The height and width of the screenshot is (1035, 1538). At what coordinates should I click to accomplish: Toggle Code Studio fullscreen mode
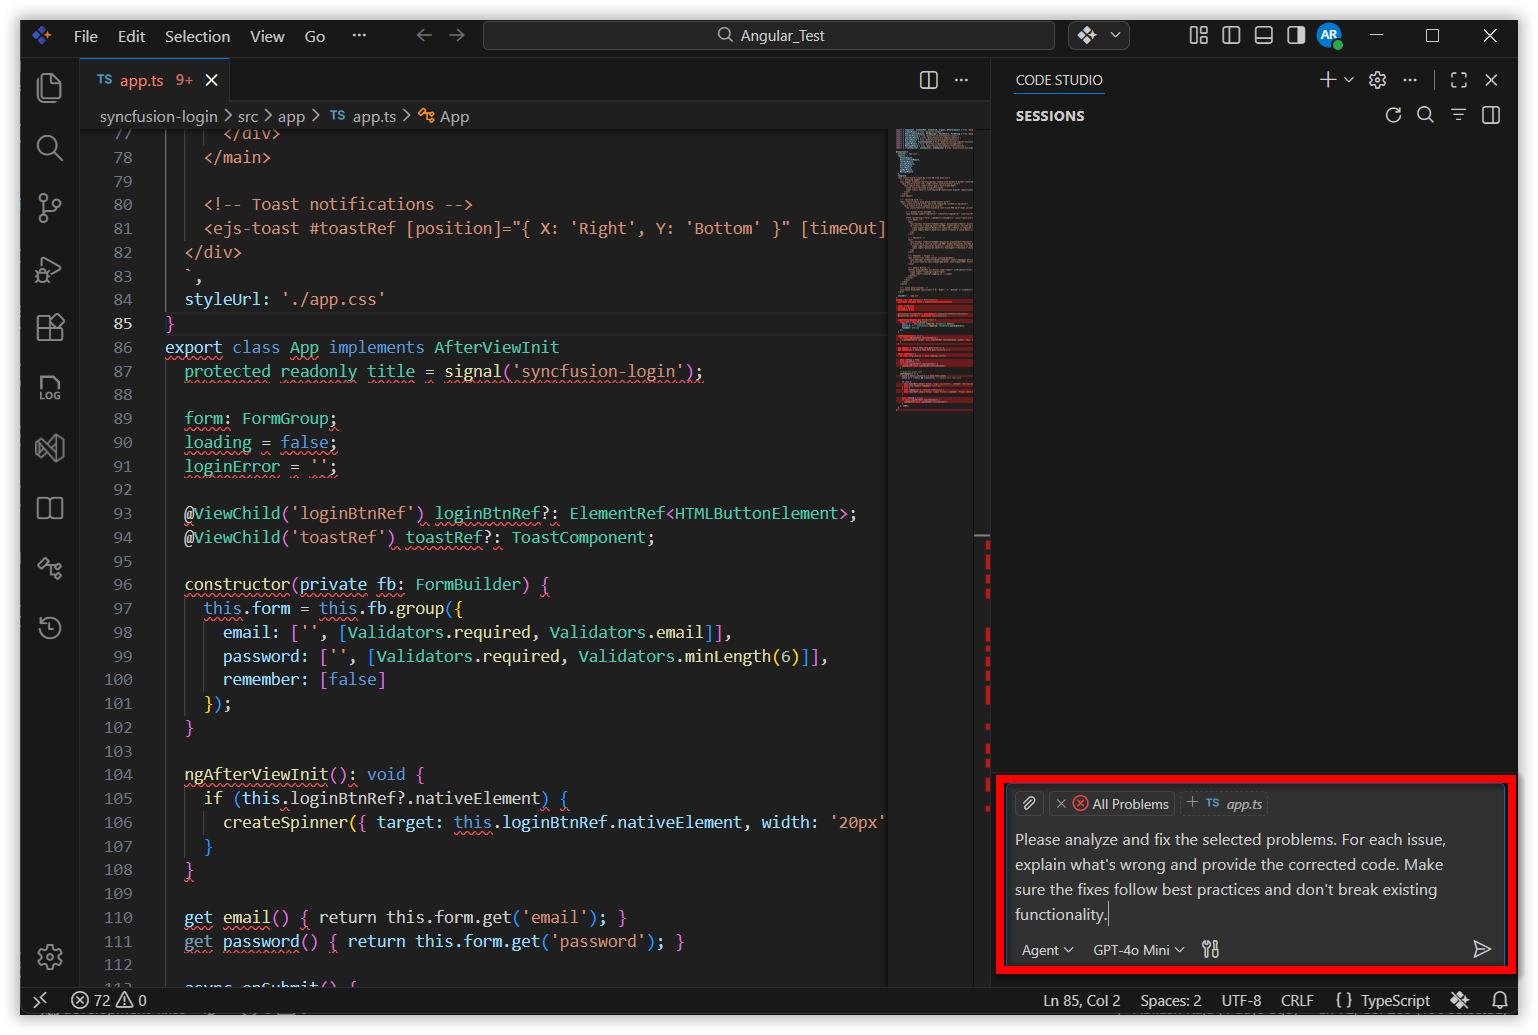click(x=1458, y=79)
